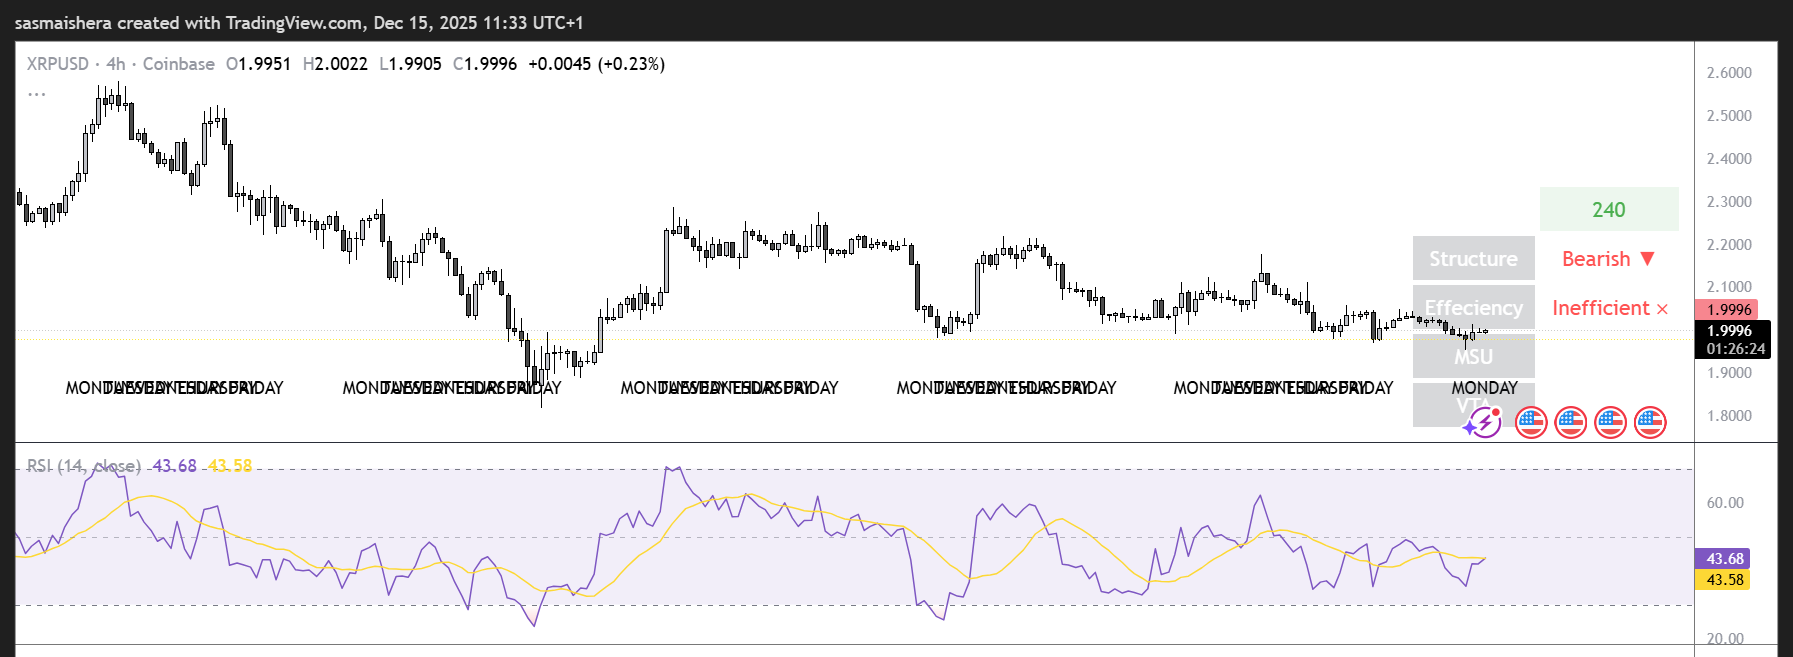Click the 20.00 RSI scale label

click(x=1725, y=639)
